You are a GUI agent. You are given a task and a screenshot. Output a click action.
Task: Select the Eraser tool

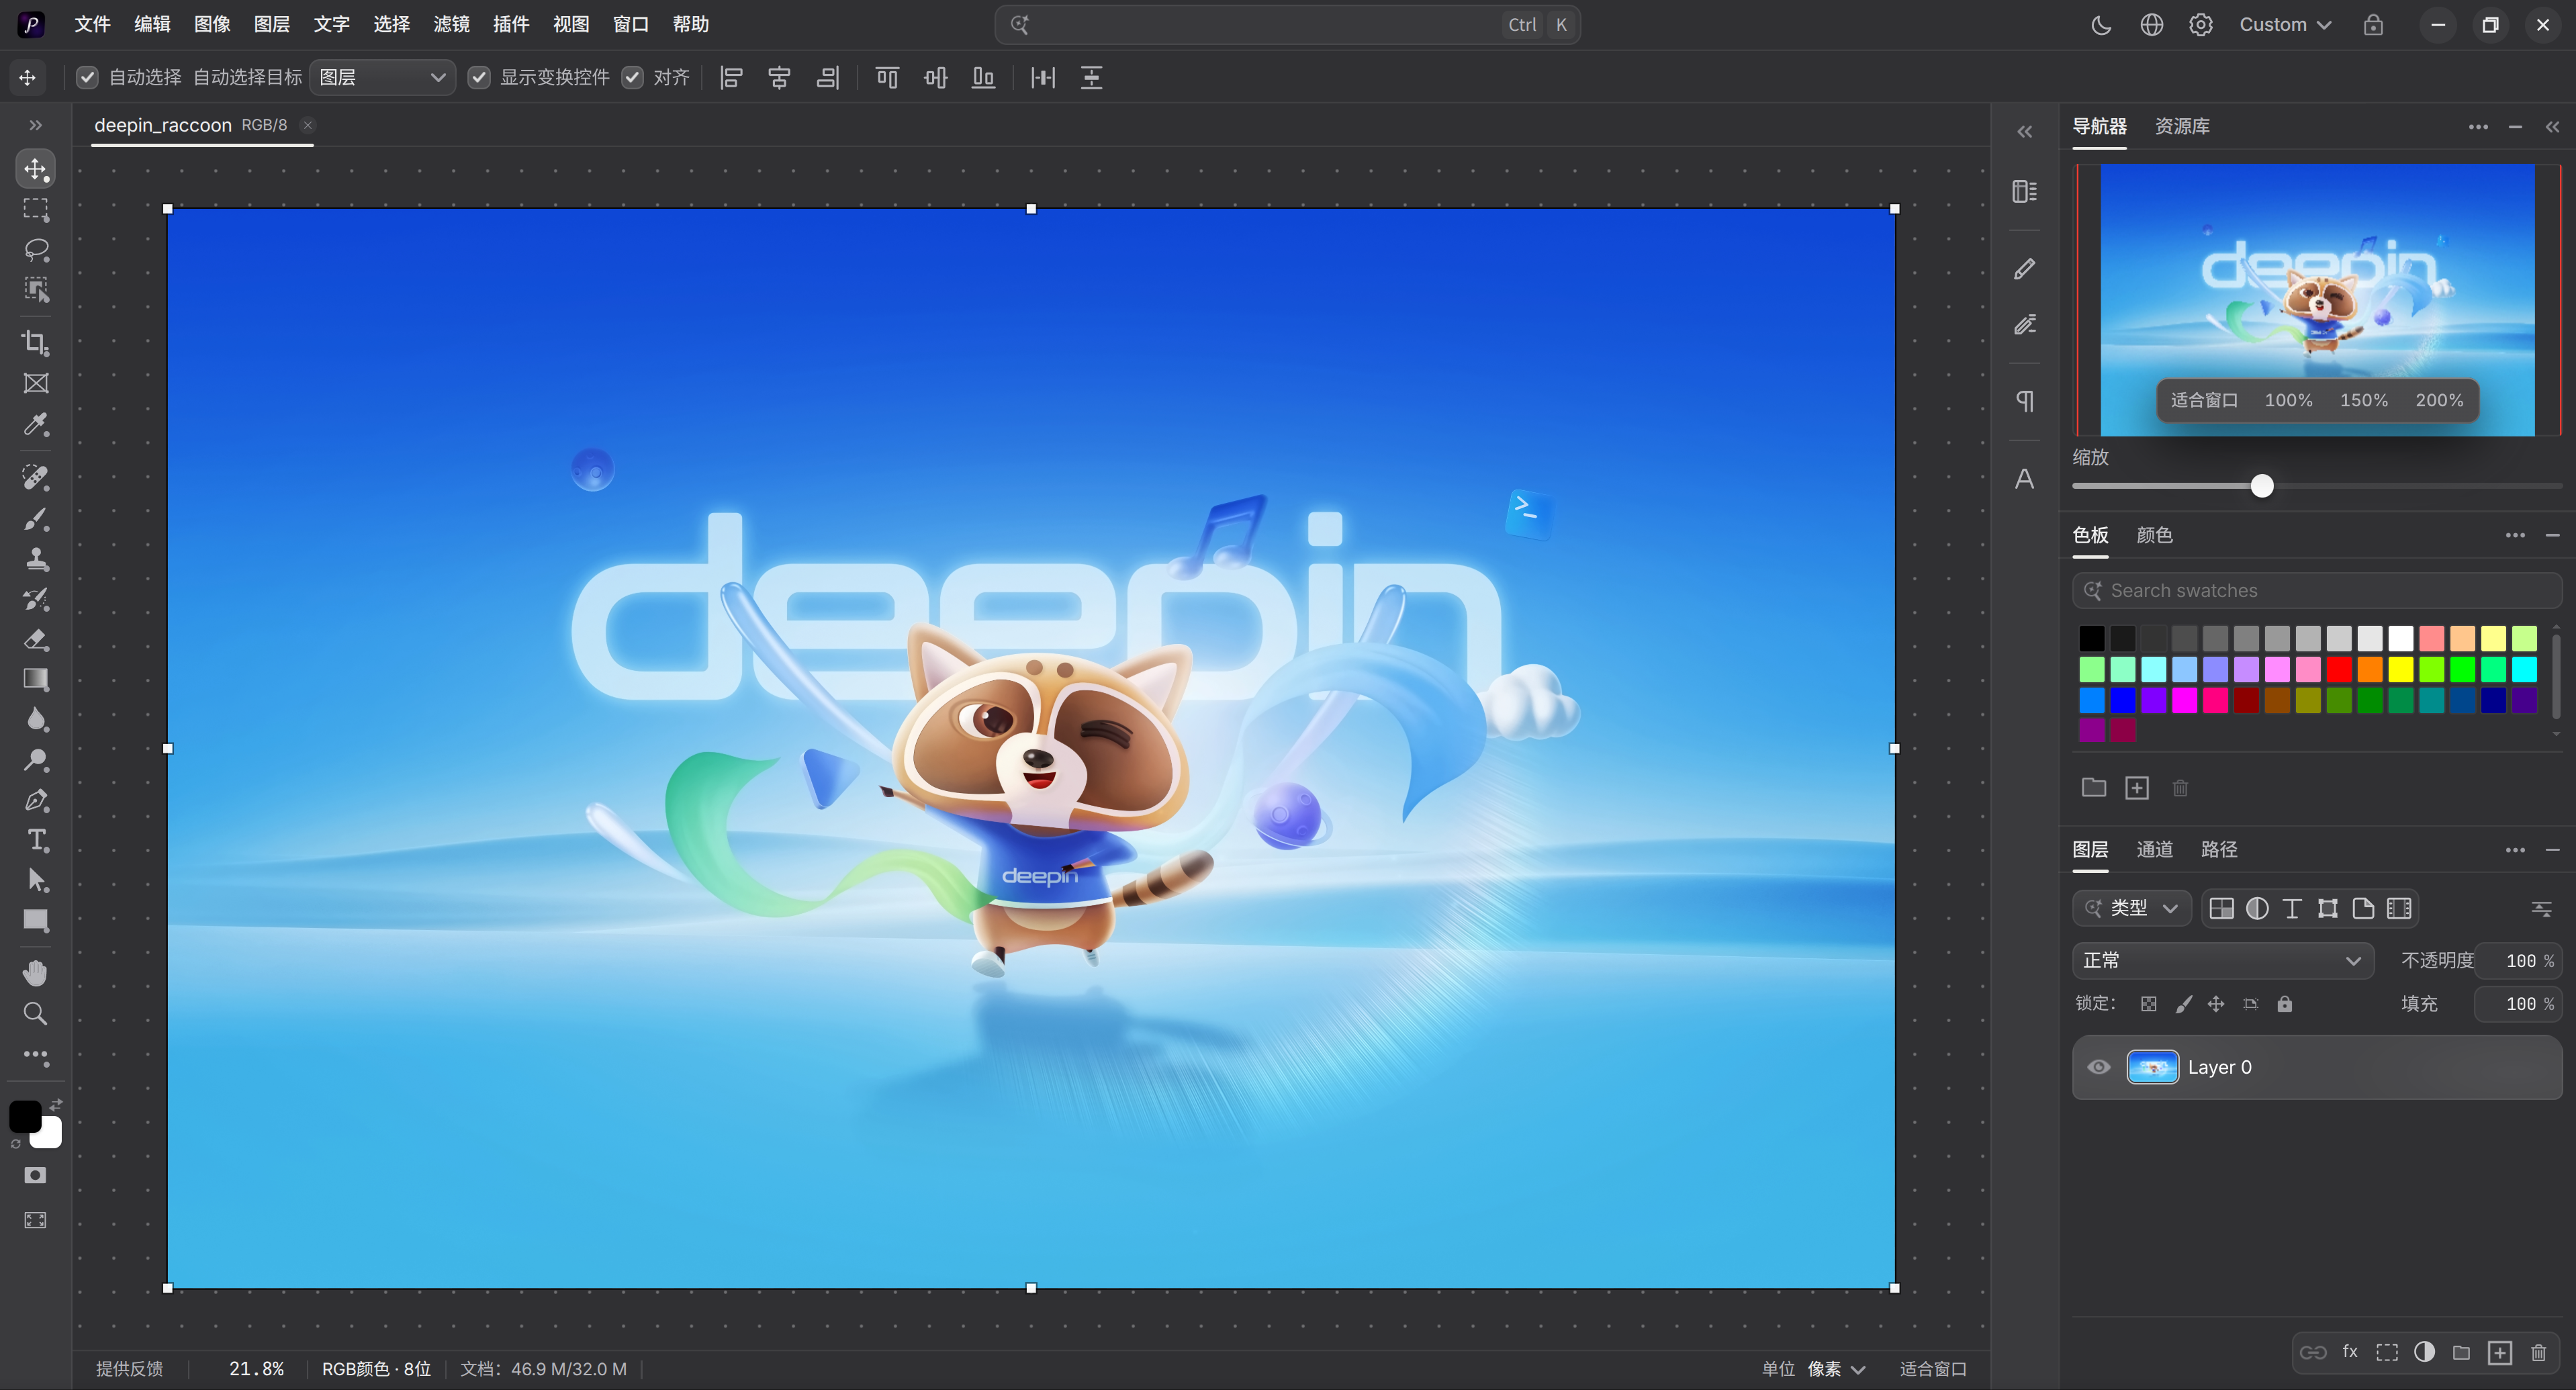pos(36,639)
